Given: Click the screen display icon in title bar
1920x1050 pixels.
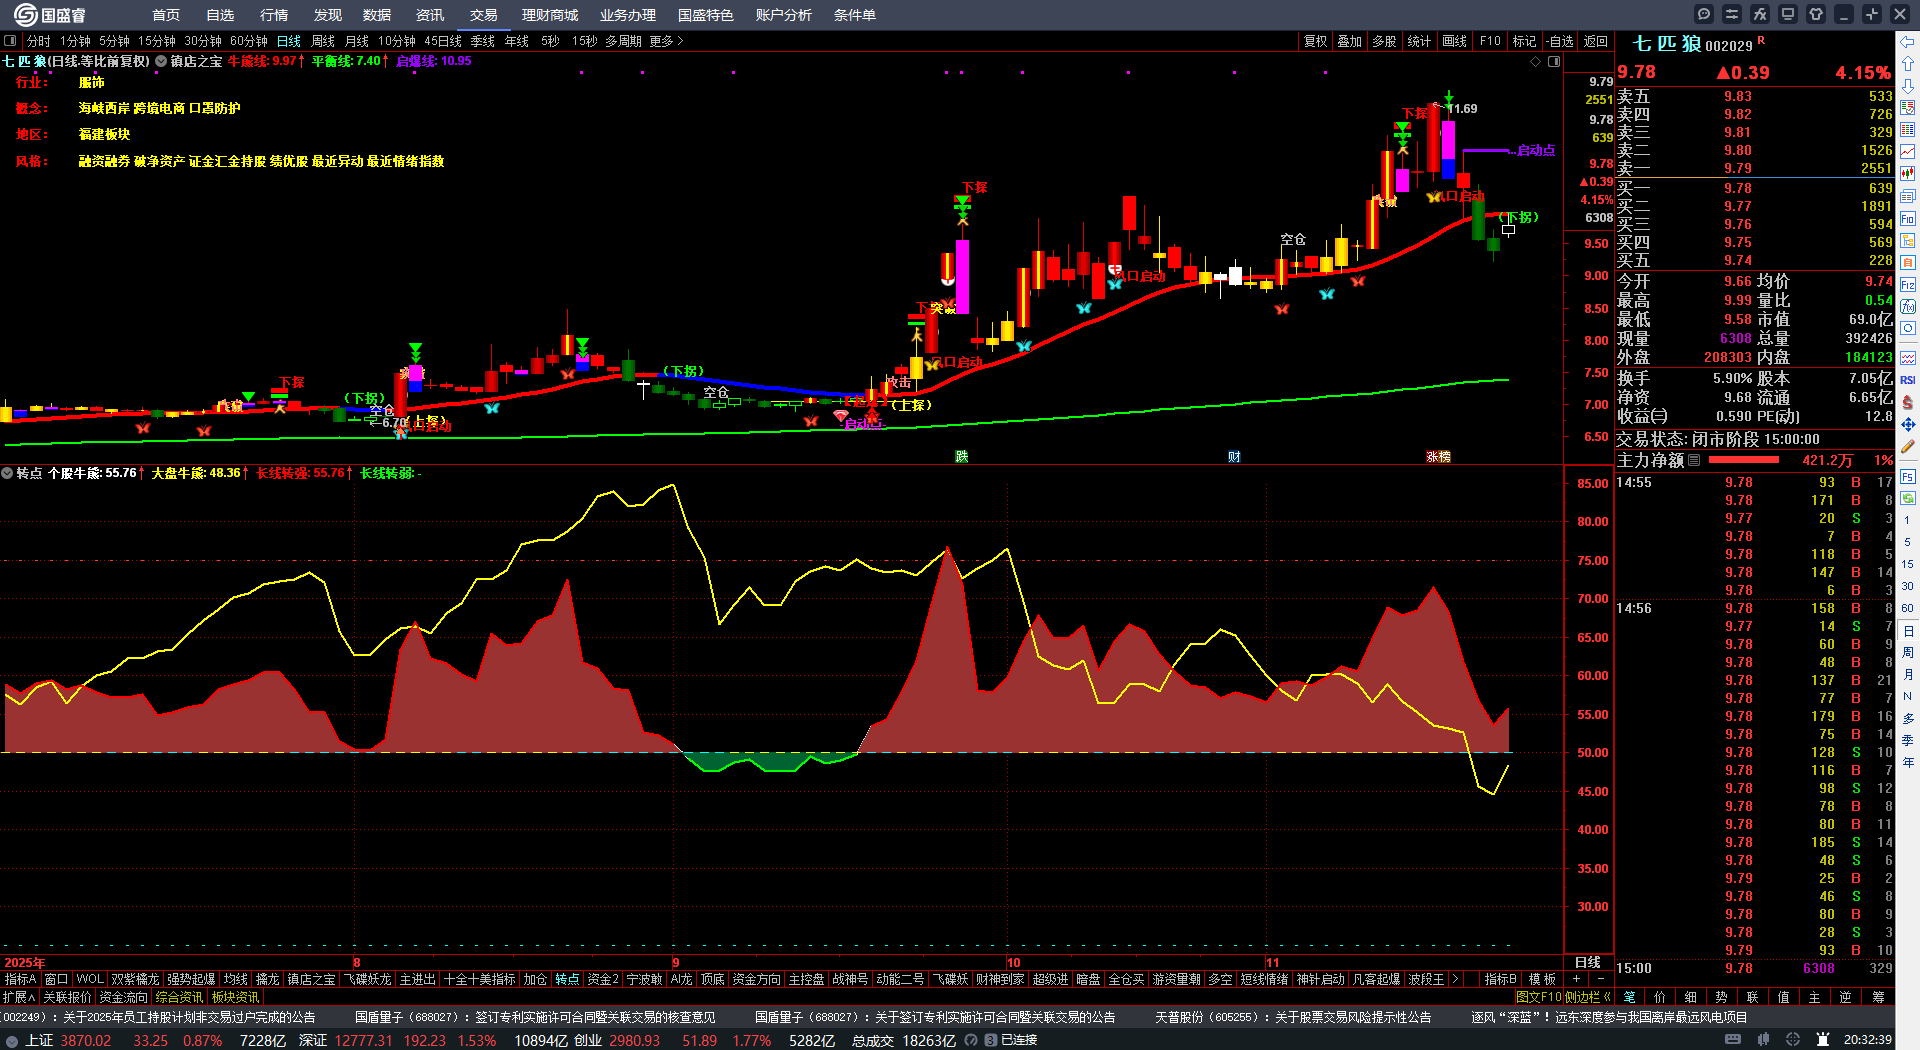Looking at the screenshot, I should pos(1788,14).
